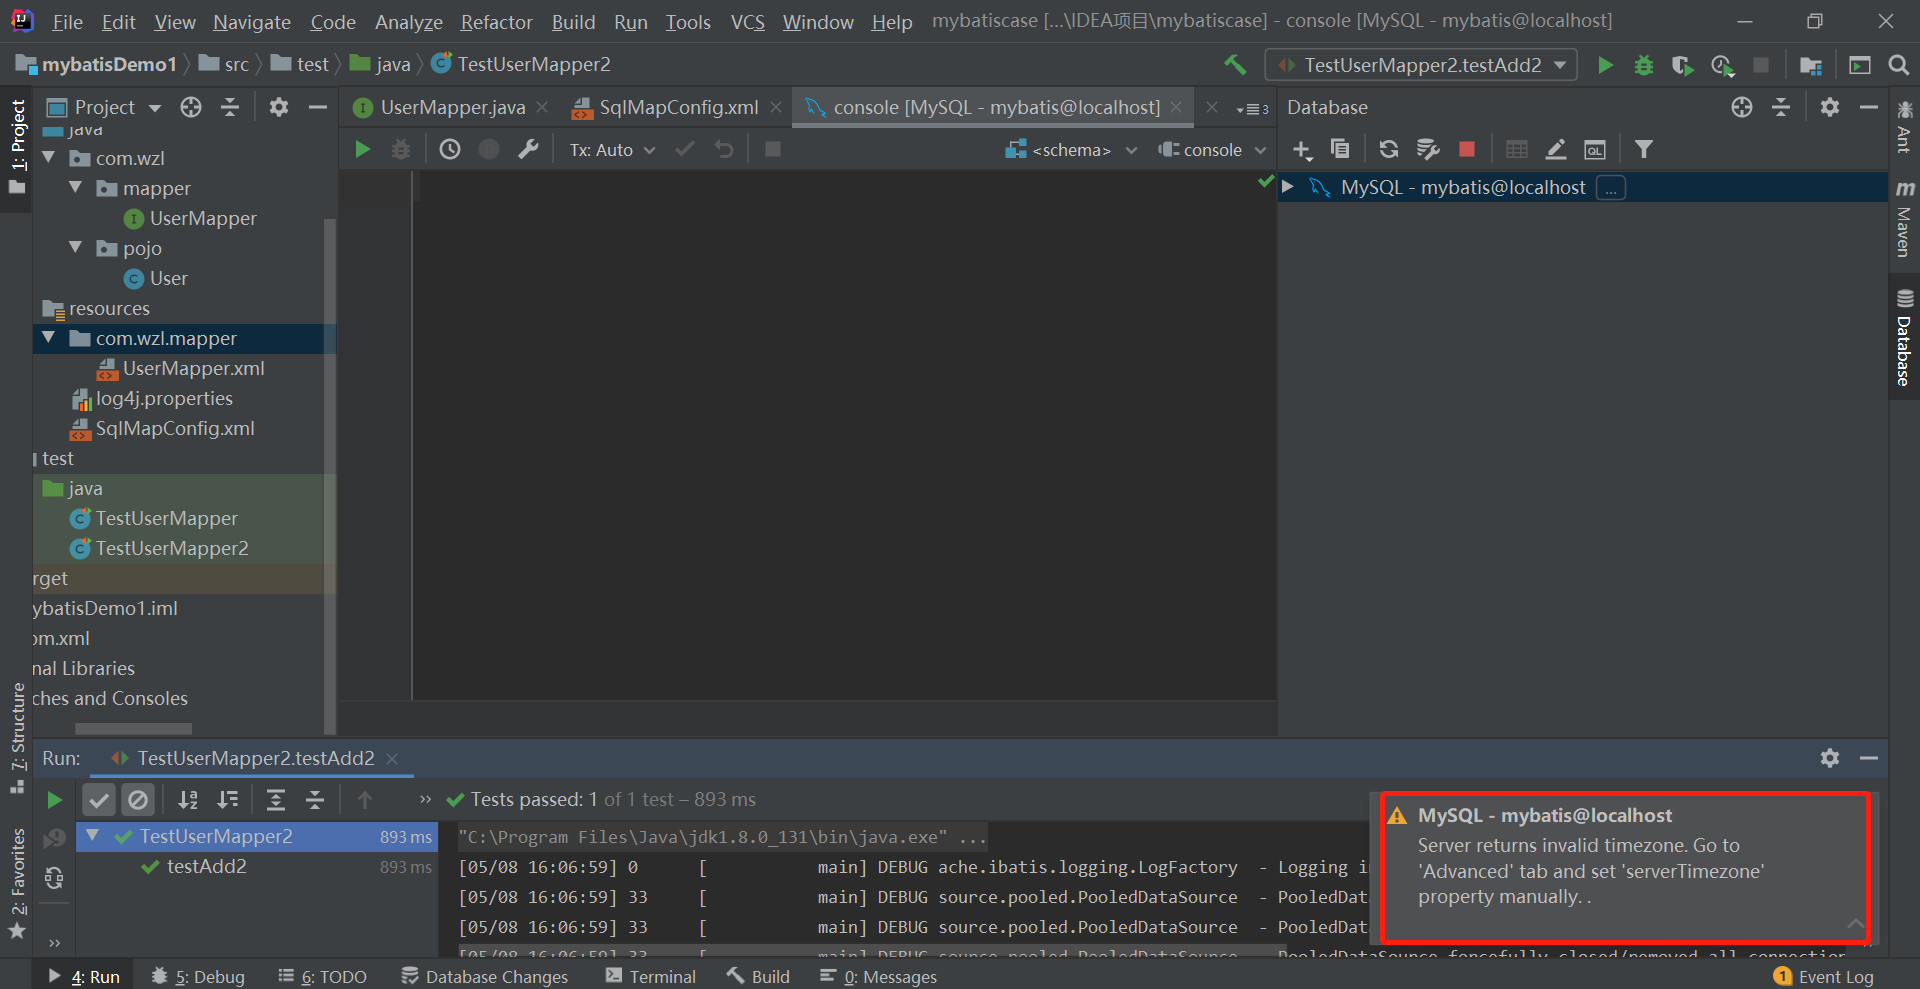Collapse all in the Project panel toolbar
The image size is (1920, 989).
pos(230,107)
